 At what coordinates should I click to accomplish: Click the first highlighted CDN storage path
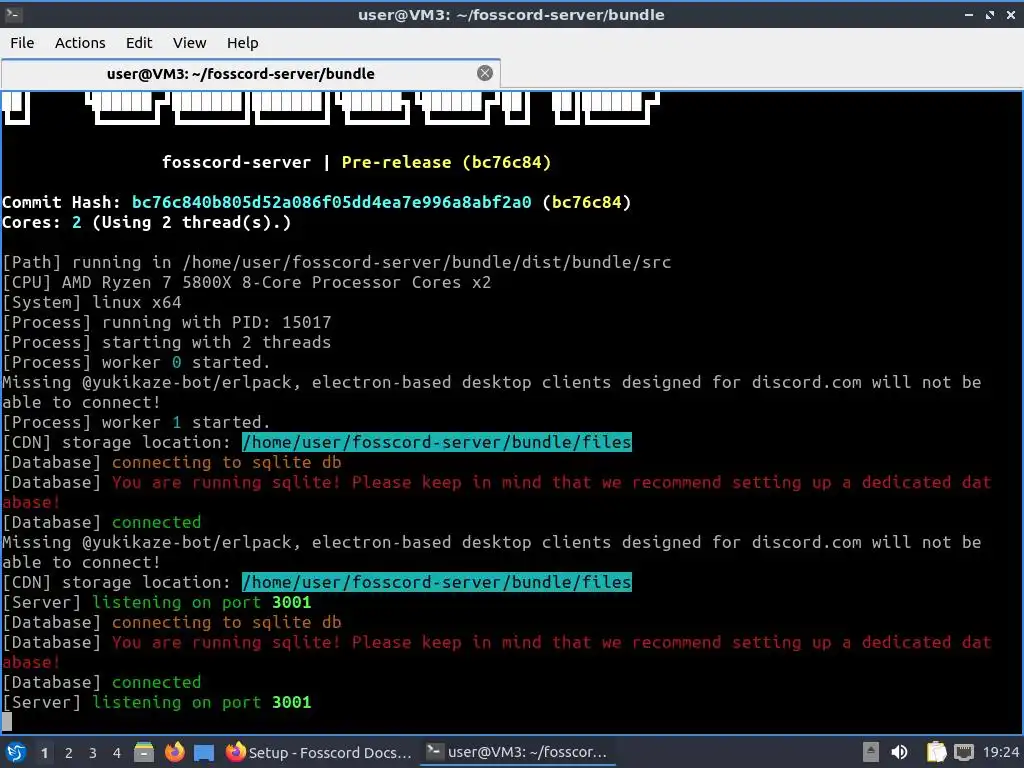coord(437,442)
